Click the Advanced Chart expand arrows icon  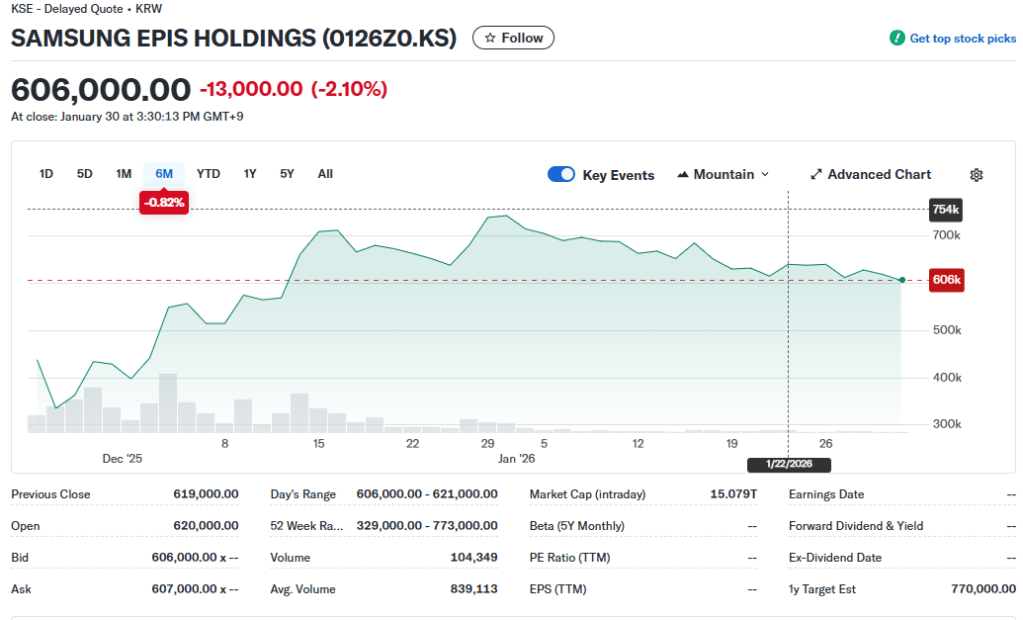coord(815,175)
